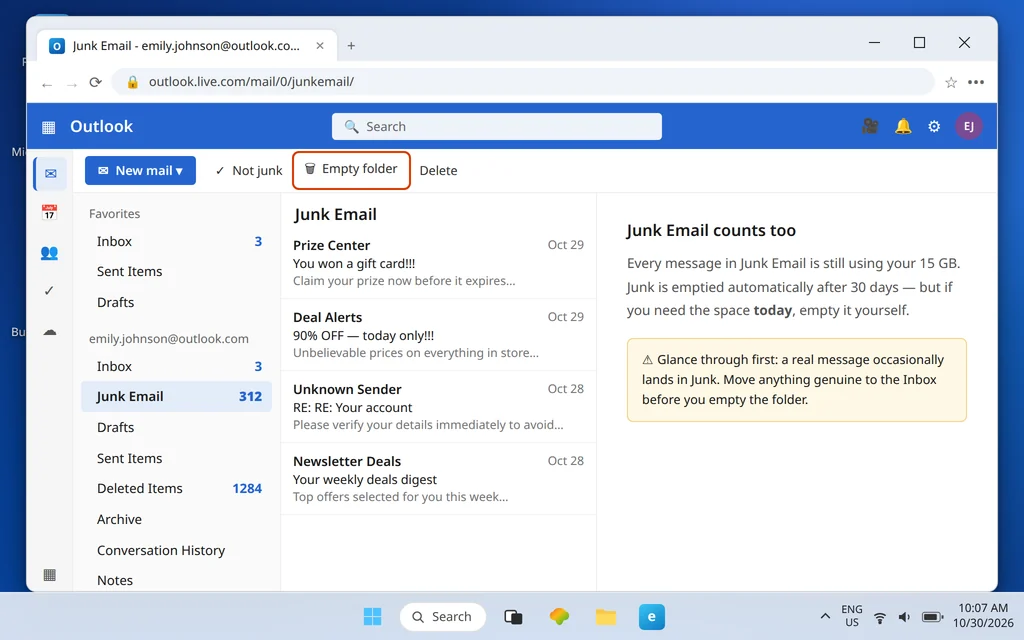Focus the Outlook Search field
Viewport: 1024px width, 640px height.
click(497, 127)
